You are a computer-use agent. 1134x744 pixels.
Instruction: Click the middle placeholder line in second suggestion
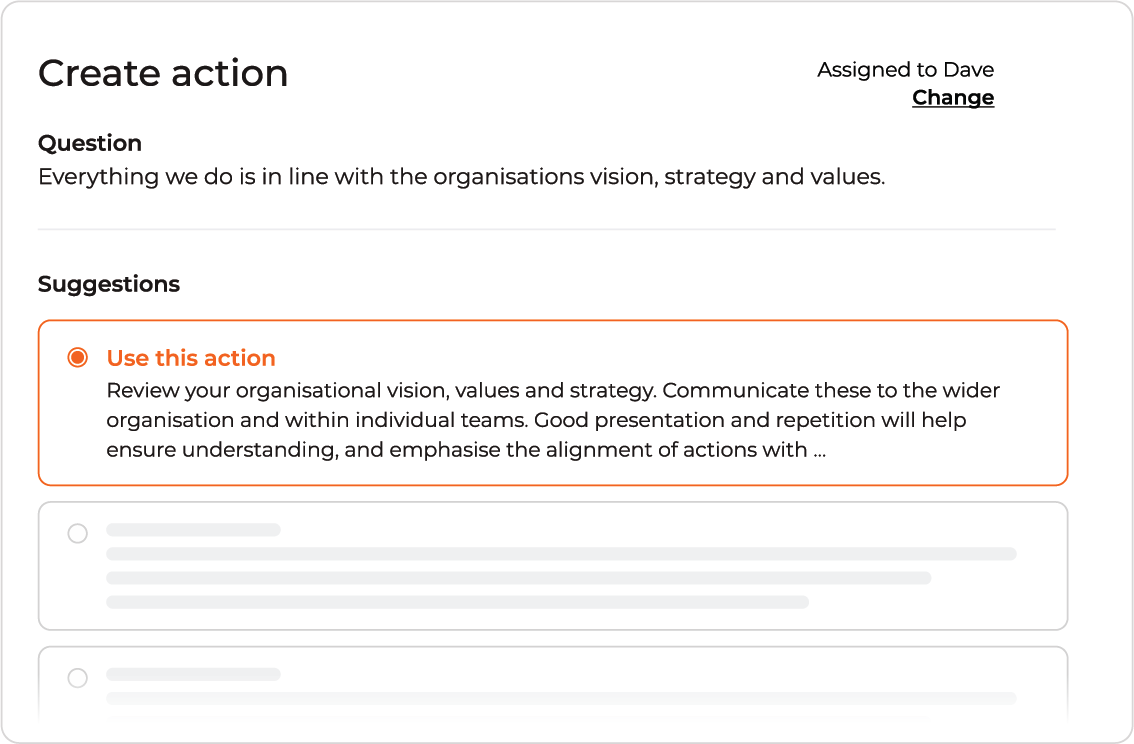coord(518,578)
